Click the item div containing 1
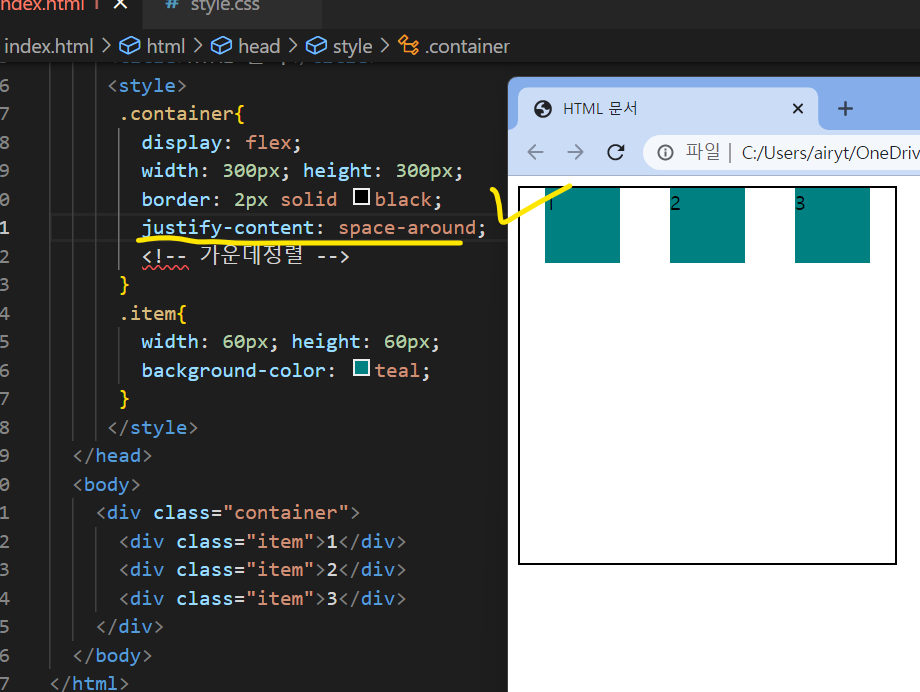920x692 pixels. [x=262, y=541]
